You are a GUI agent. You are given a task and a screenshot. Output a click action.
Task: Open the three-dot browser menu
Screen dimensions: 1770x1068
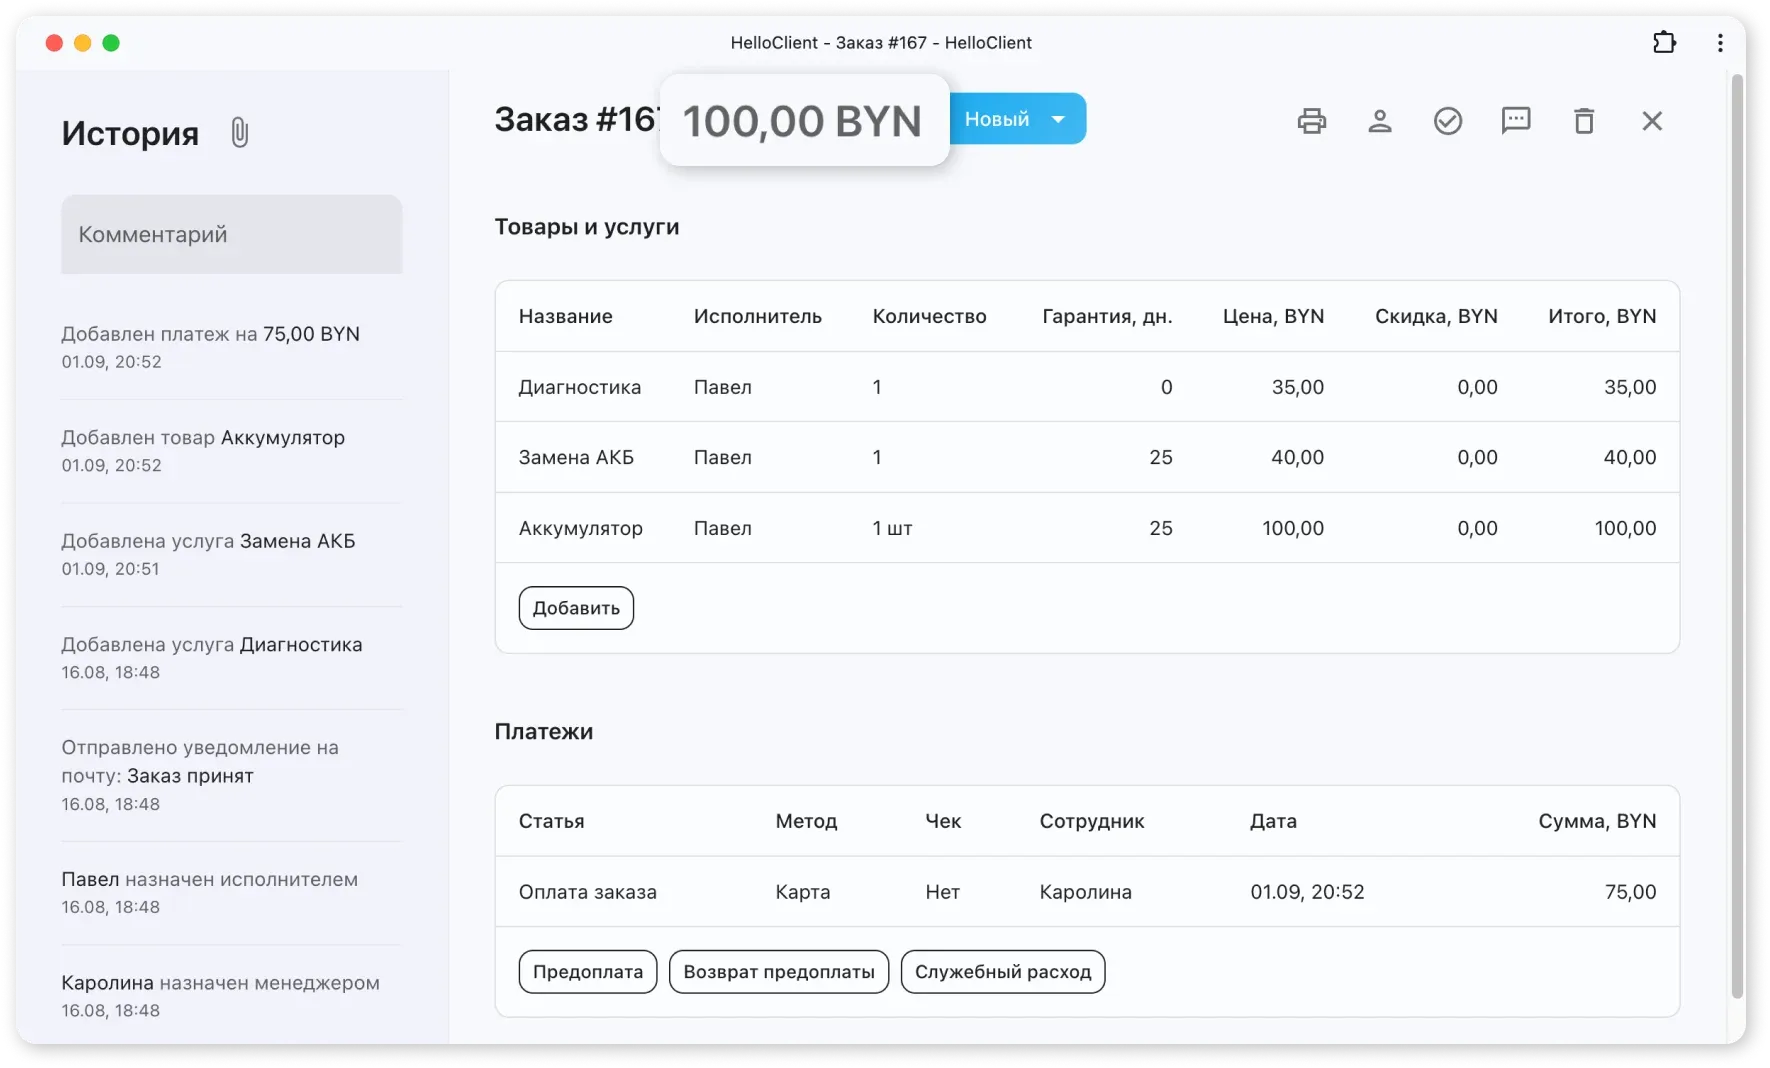pos(1719,43)
